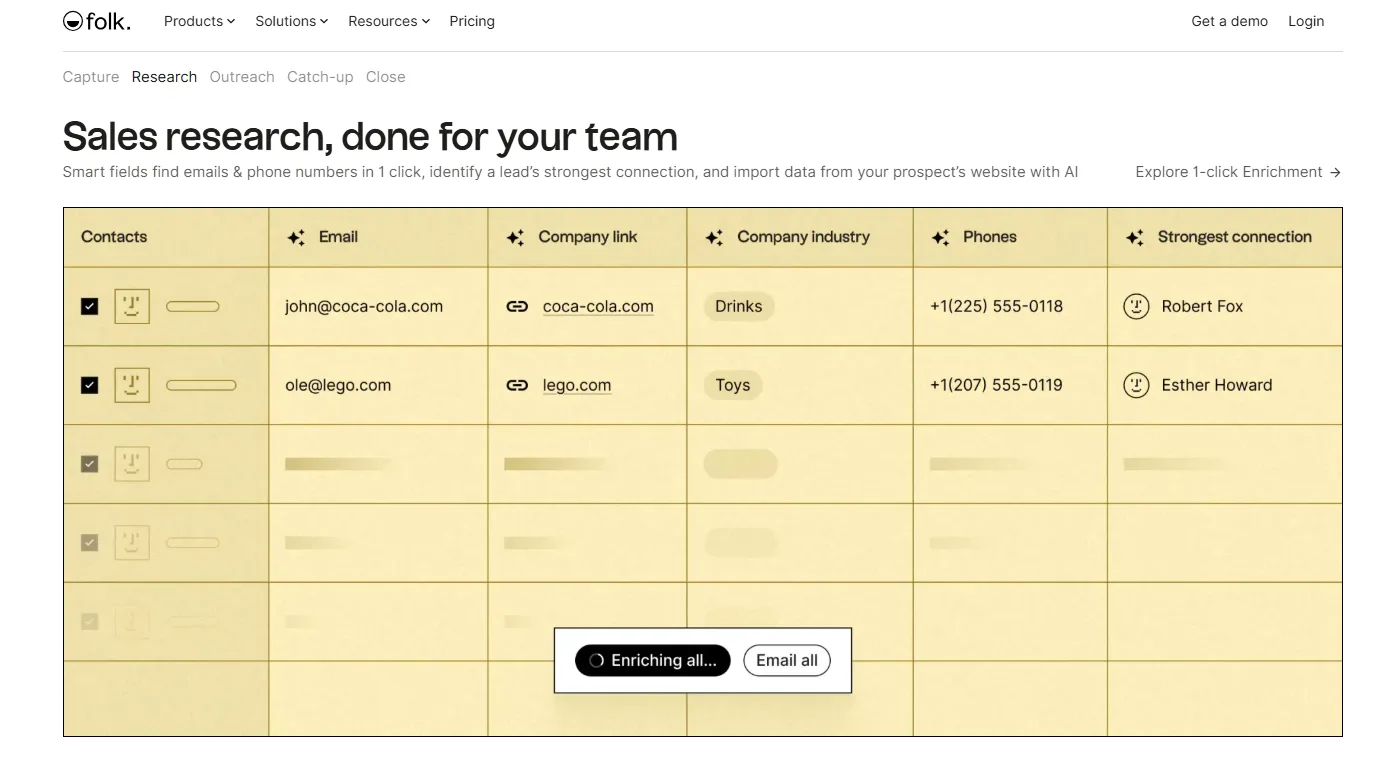Open the coca-cola.com company link
The image size is (1389, 765).
point(598,307)
